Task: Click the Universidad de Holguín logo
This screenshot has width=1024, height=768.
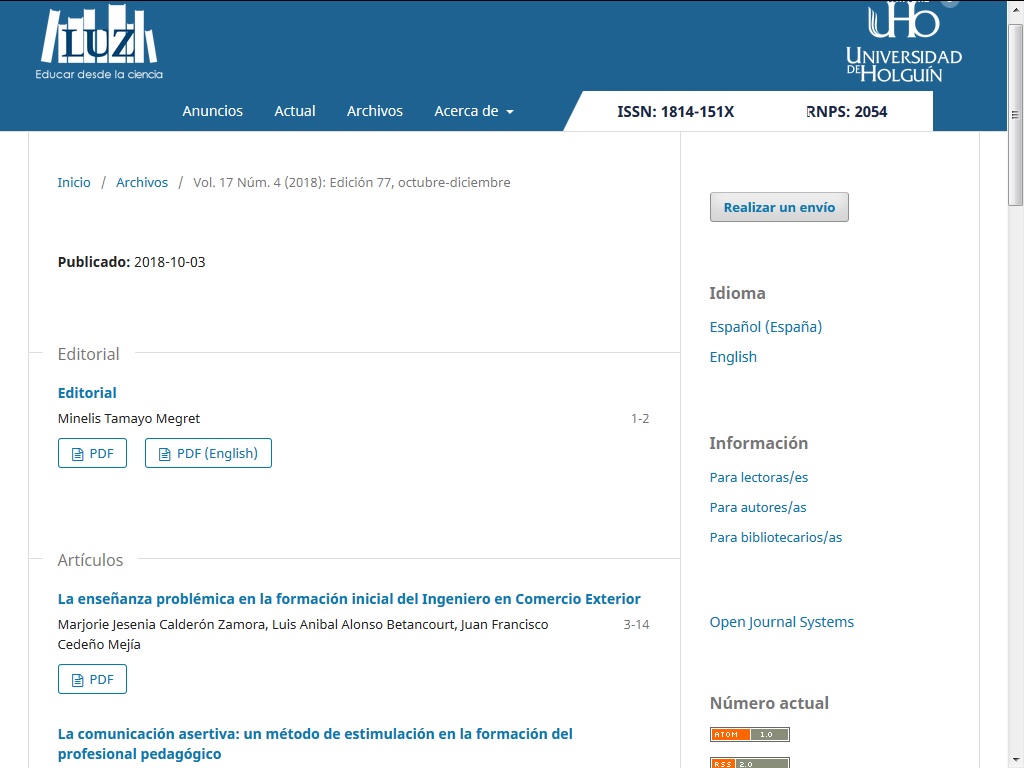Action: pyautogui.click(x=903, y=45)
